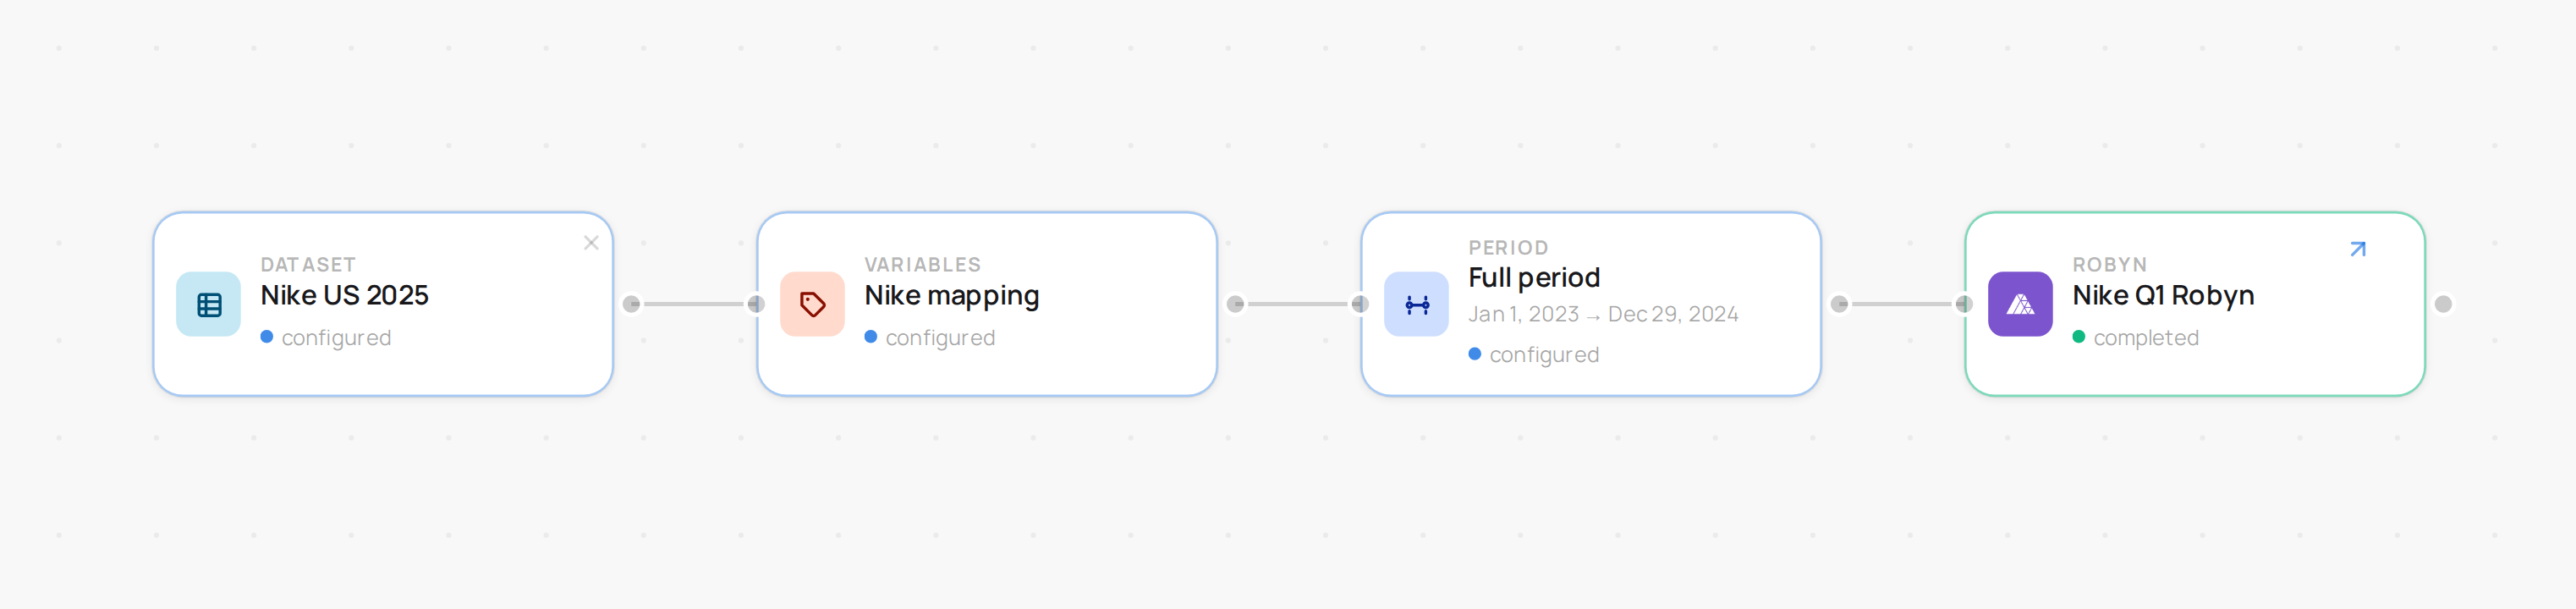This screenshot has height=609, width=2576.
Task: Click the Variables tag icon
Action: pos(812,304)
